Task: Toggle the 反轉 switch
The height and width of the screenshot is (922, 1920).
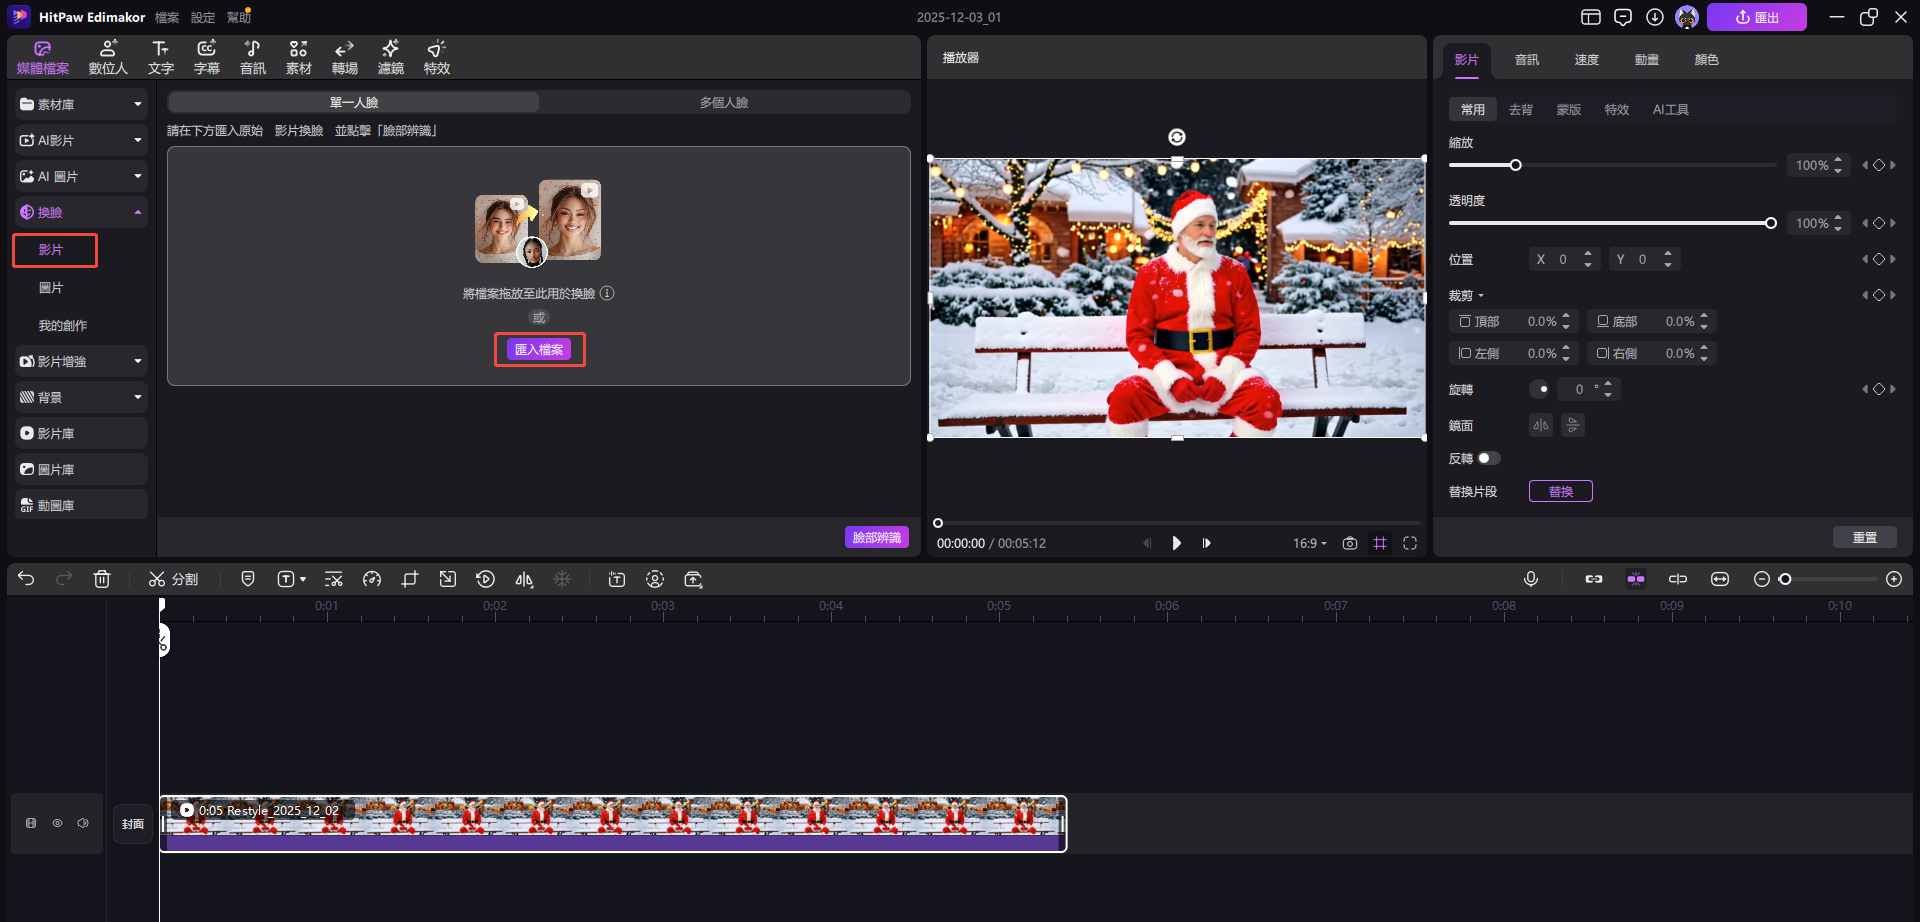Action: click(x=1489, y=458)
